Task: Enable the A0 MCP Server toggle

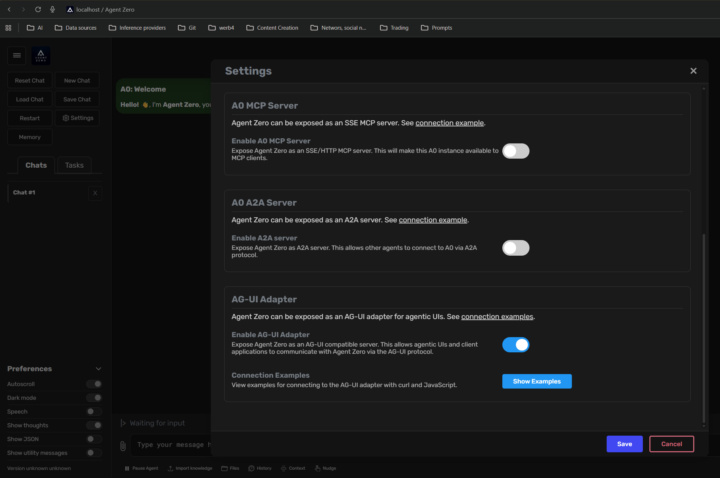Action: point(516,151)
